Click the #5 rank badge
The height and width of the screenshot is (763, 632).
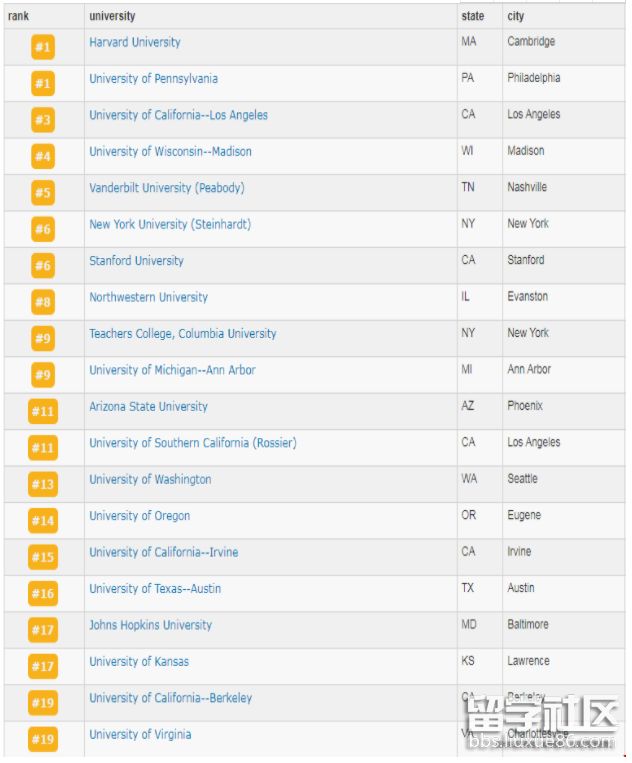click(43, 193)
